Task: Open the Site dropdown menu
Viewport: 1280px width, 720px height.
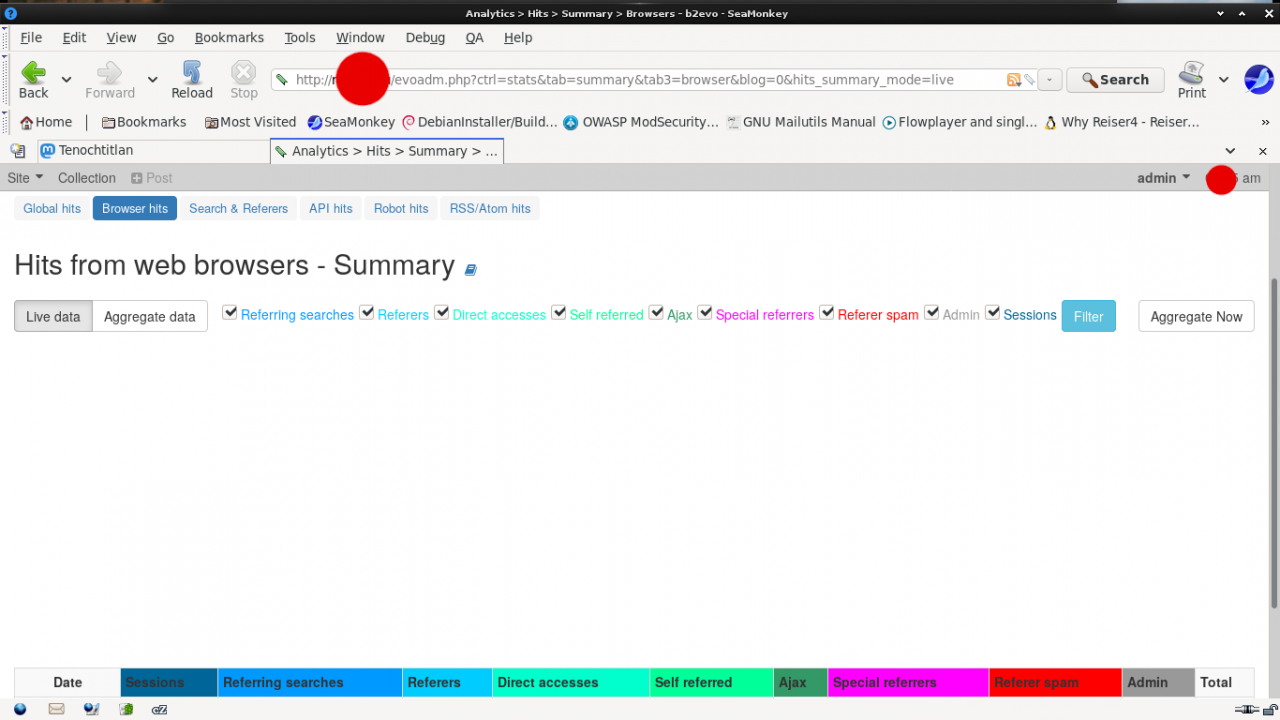Action: [x=25, y=178]
